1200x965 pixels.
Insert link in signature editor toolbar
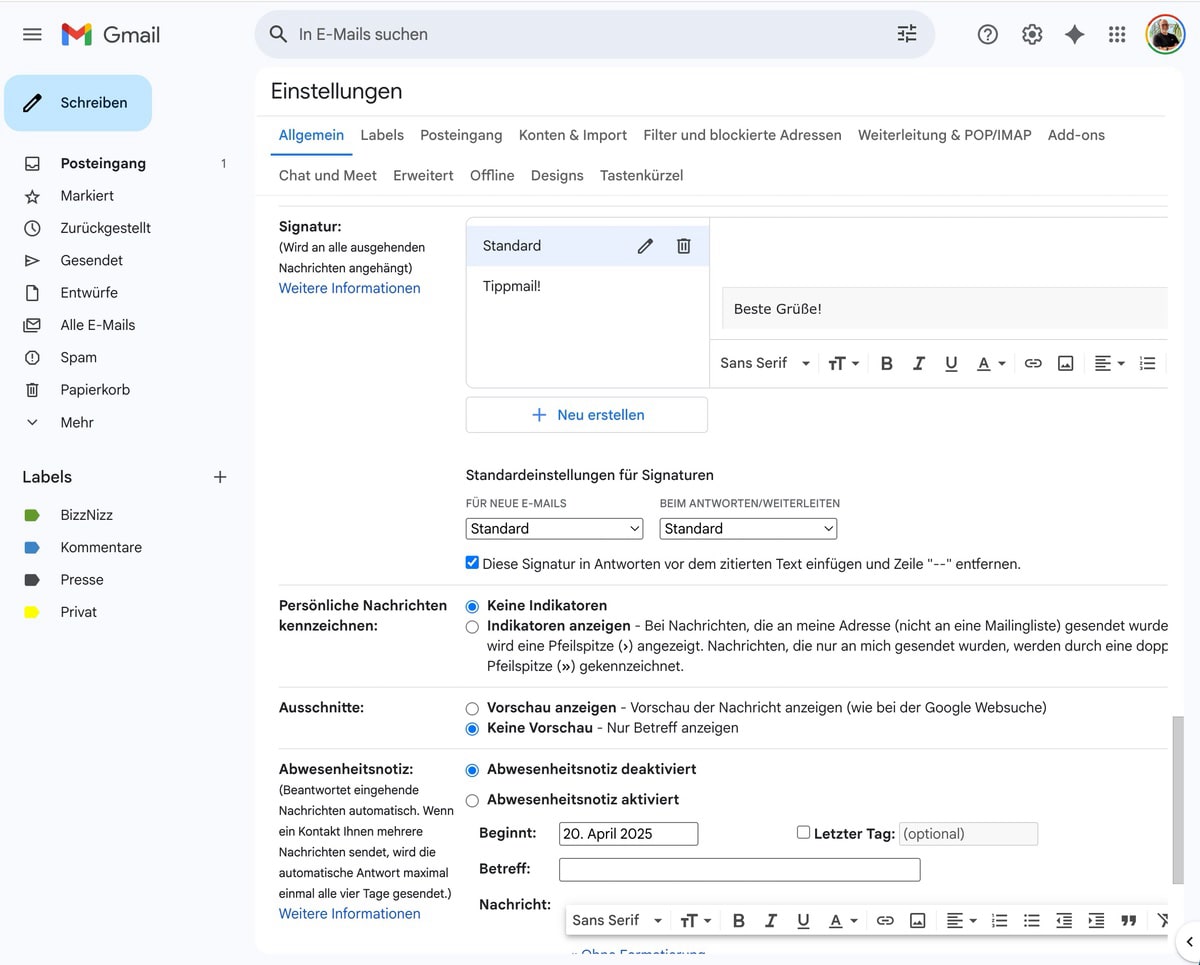click(x=1033, y=363)
